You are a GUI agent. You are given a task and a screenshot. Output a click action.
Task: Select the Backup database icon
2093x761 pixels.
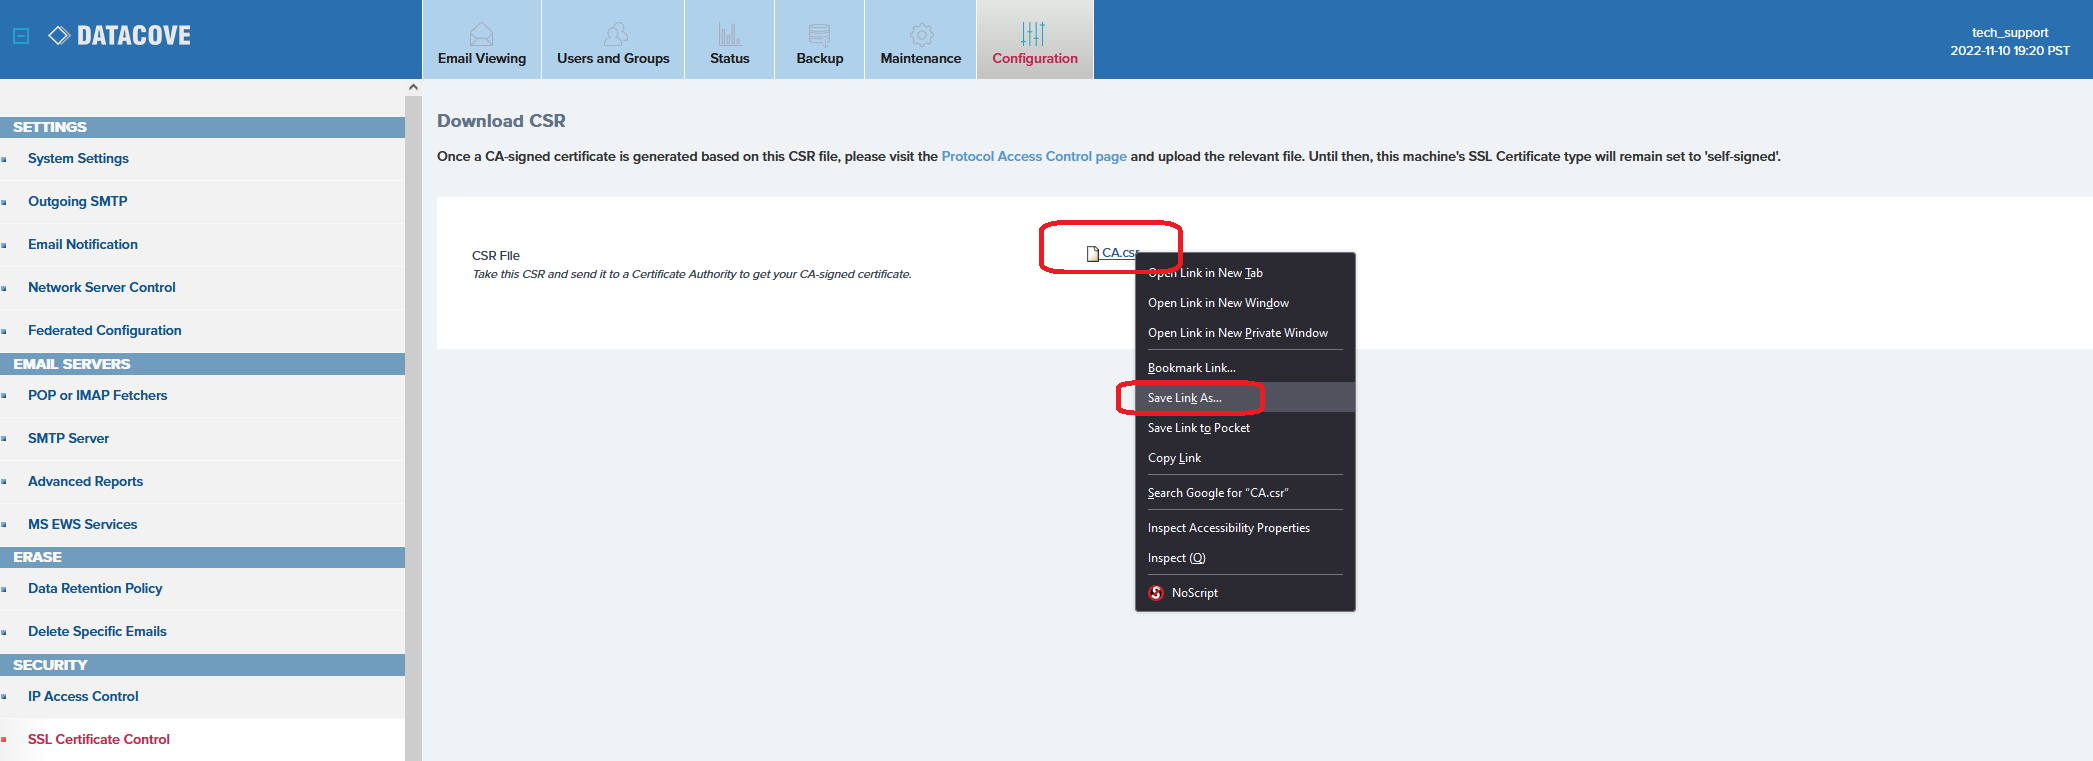(x=819, y=34)
